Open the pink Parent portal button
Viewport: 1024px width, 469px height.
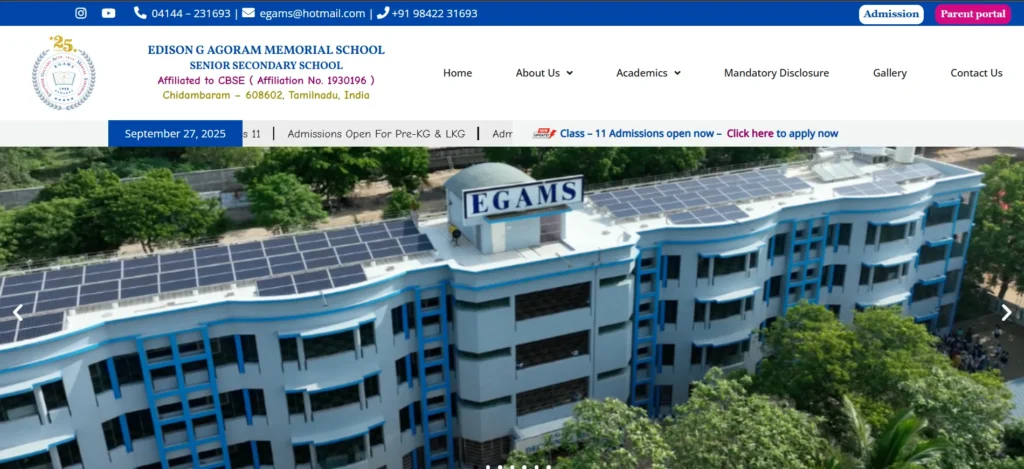(x=973, y=14)
